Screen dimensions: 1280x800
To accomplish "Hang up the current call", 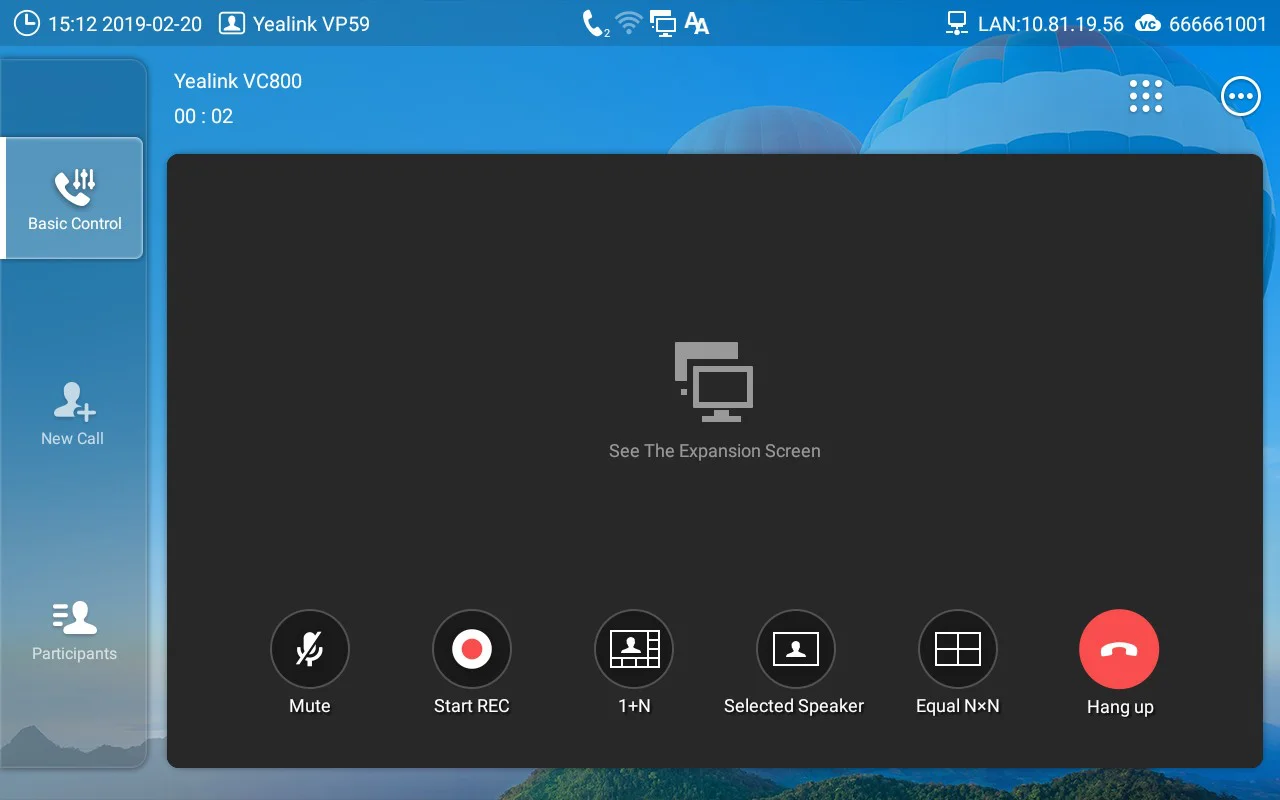I will click(x=1119, y=648).
